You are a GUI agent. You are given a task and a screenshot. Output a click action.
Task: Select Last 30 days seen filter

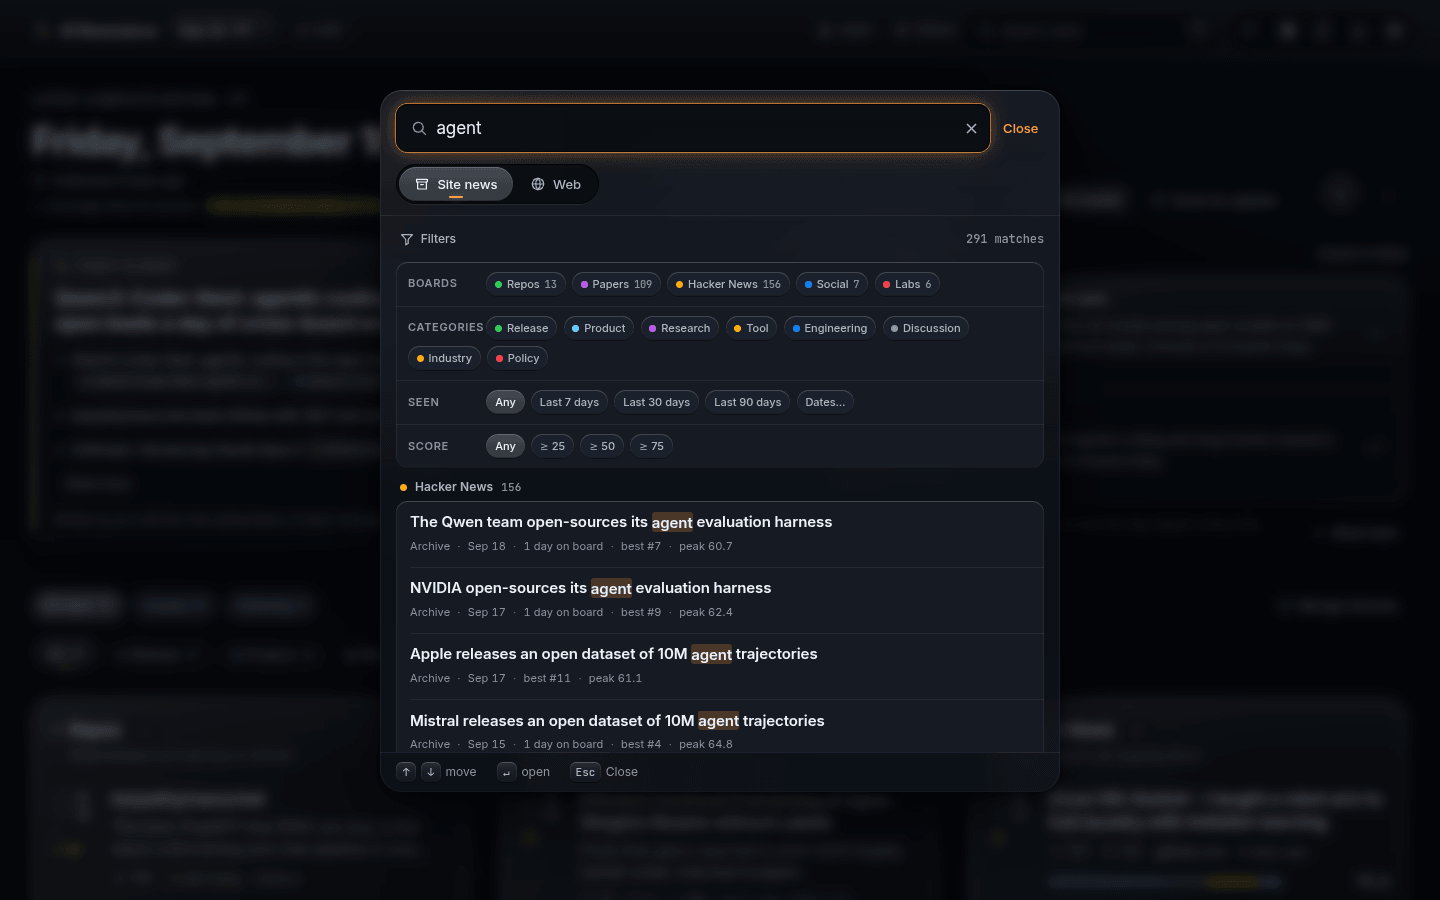tap(656, 402)
